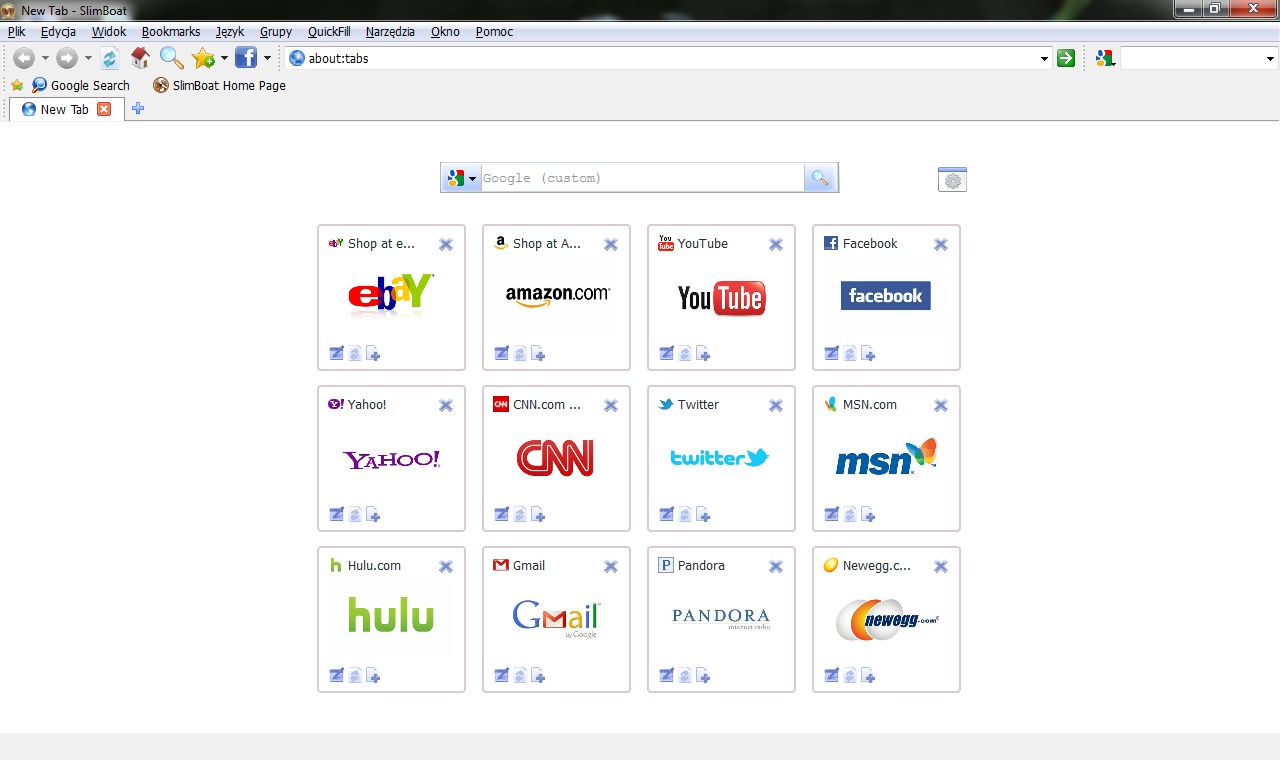Open the QuickFill menu

[329, 32]
